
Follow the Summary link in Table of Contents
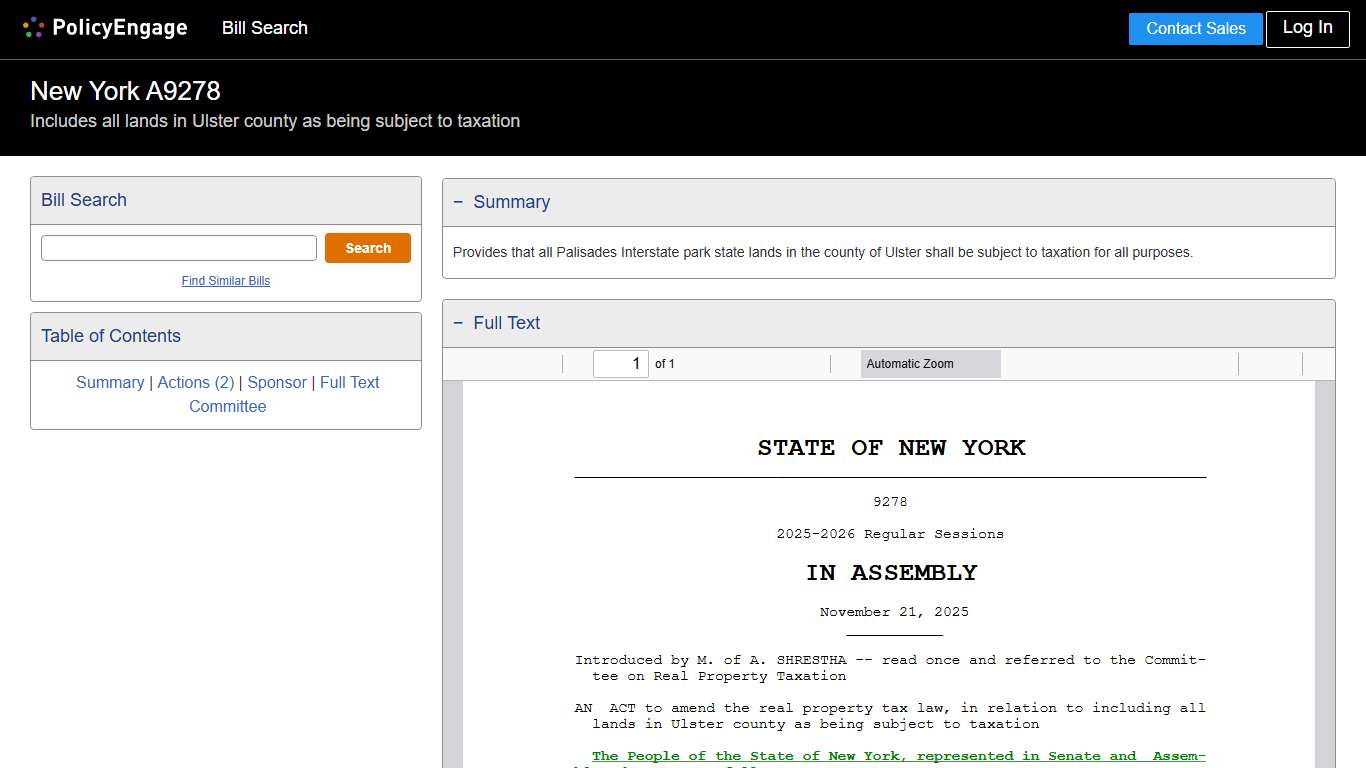pos(110,382)
